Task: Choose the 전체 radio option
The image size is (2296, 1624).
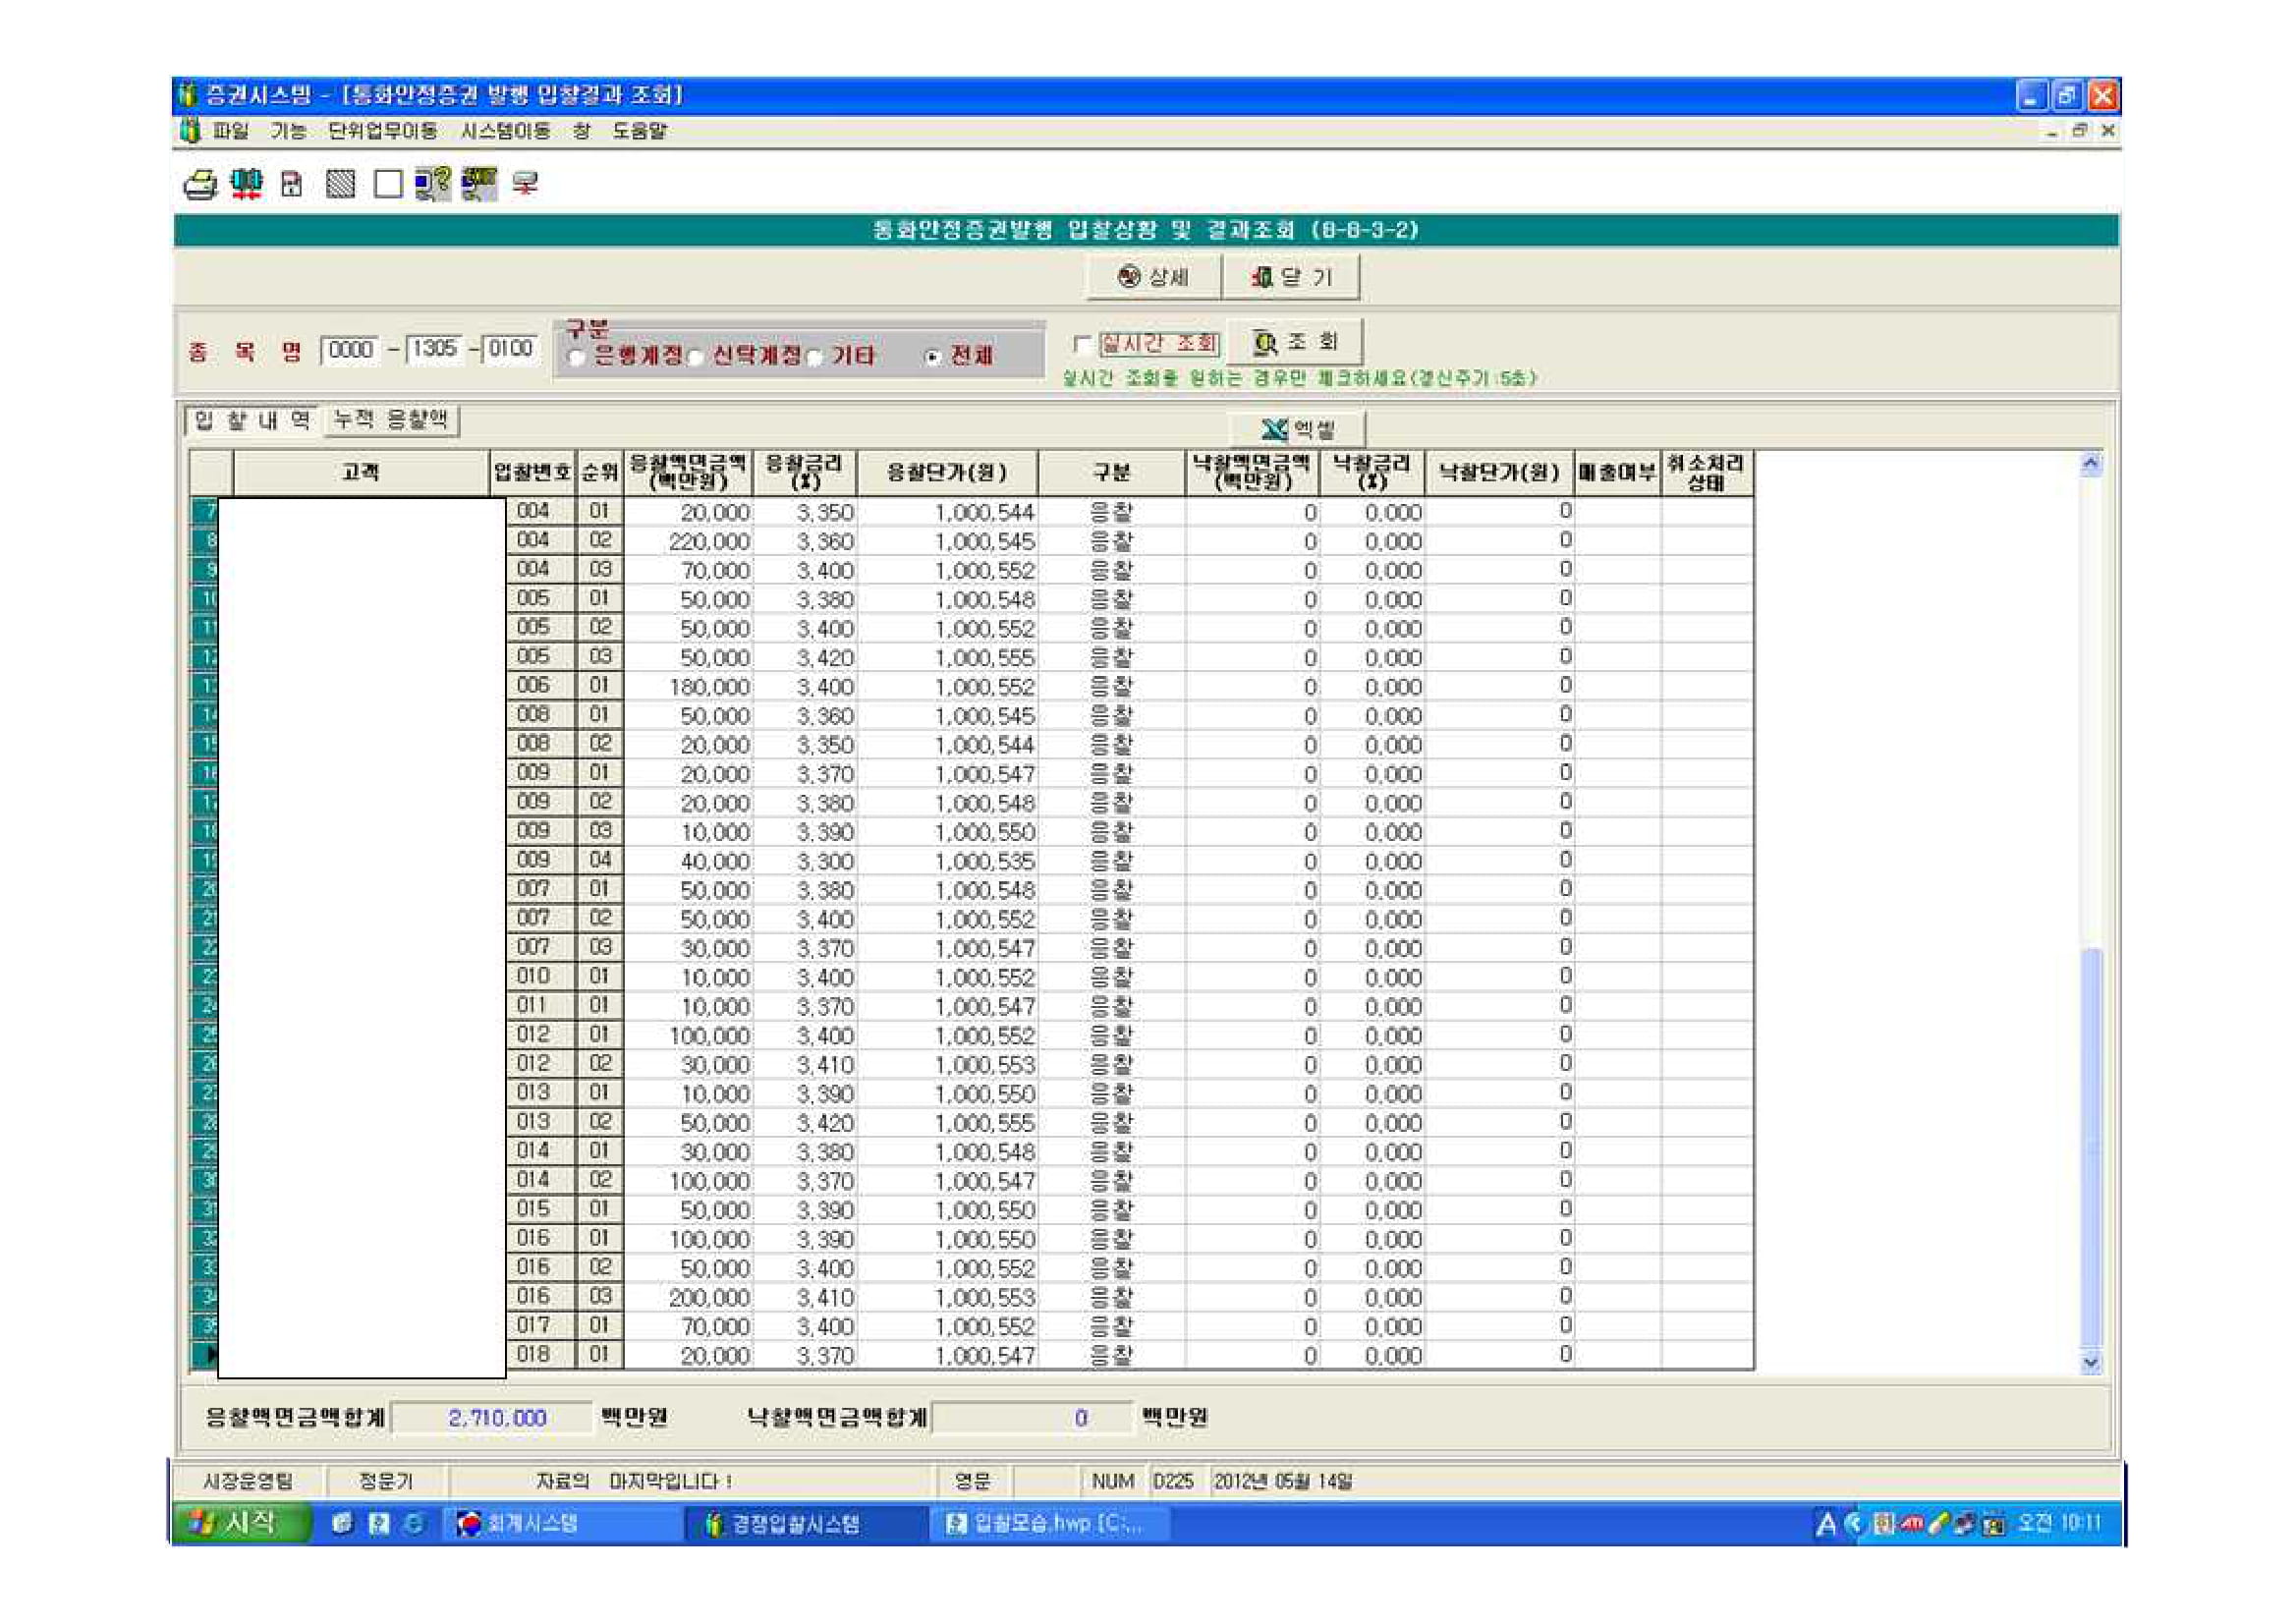Action: tap(933, 357)
